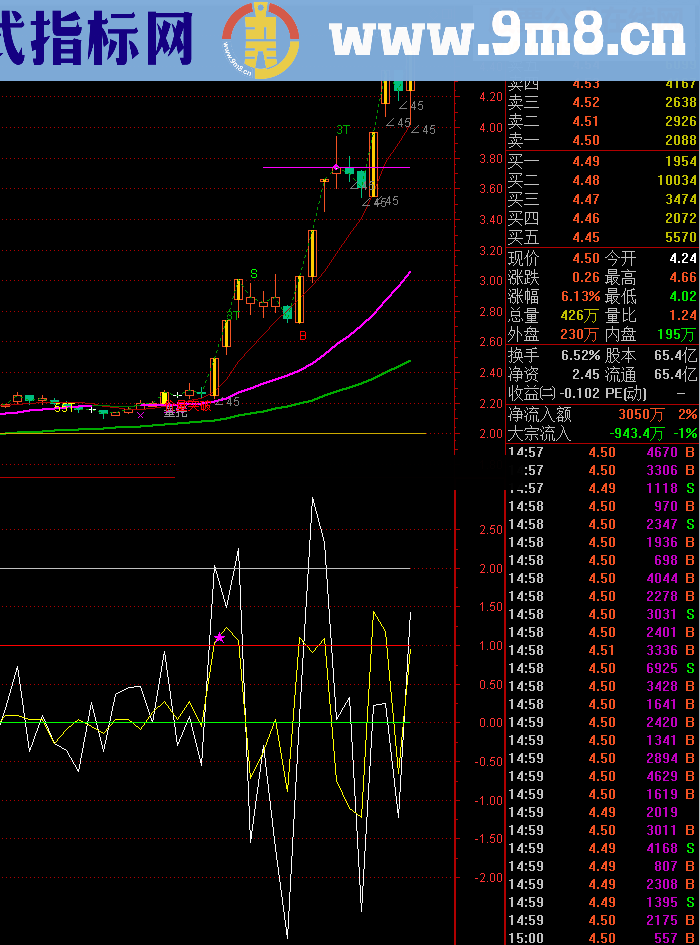700x945 pixels.
Task: Click the 净流入额 net inflow row
Action: pos(602,415)
